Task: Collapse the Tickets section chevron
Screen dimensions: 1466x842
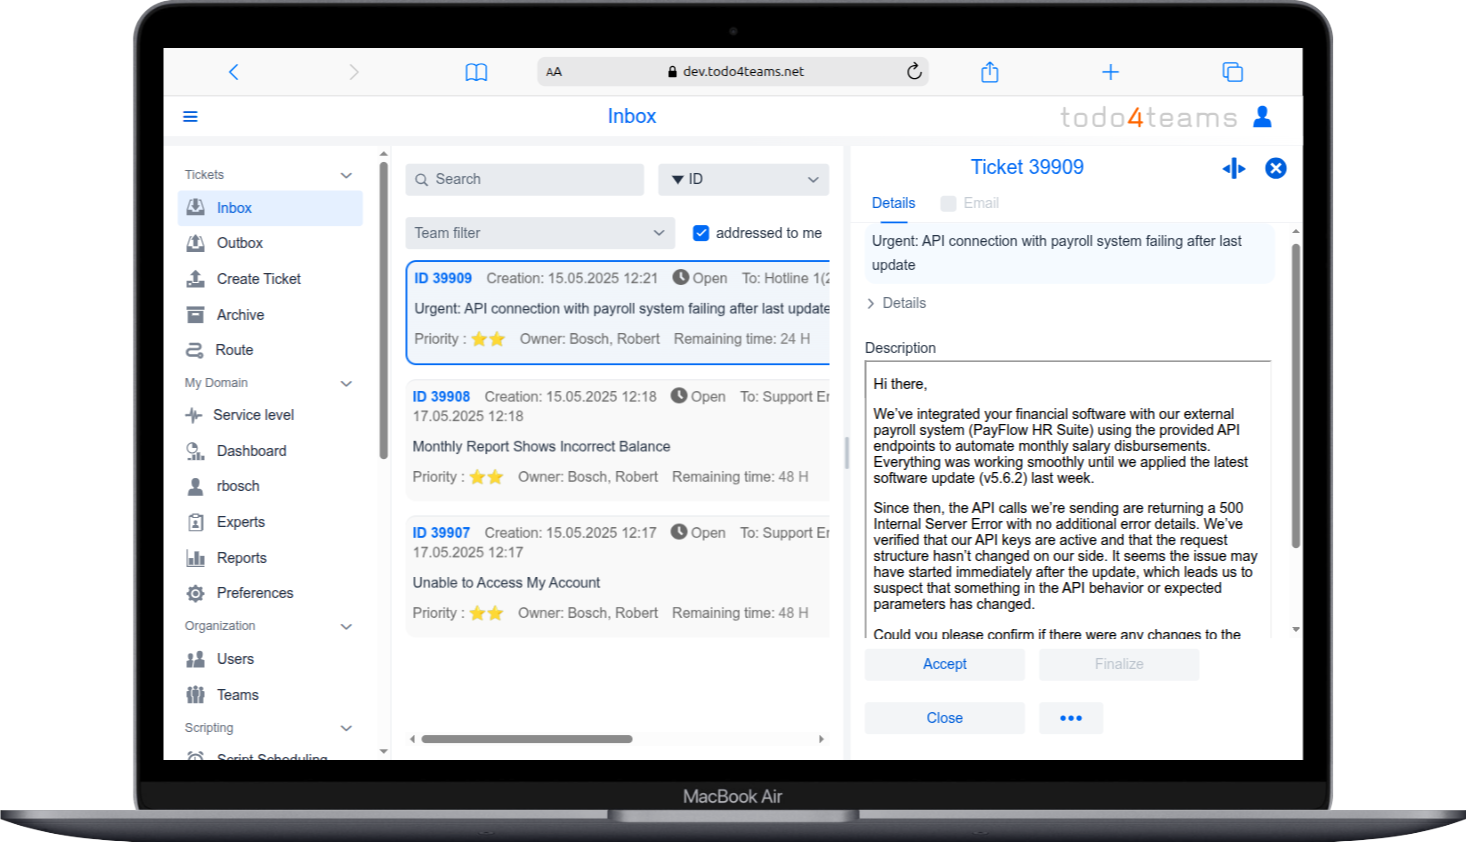Action: [346, 175]
